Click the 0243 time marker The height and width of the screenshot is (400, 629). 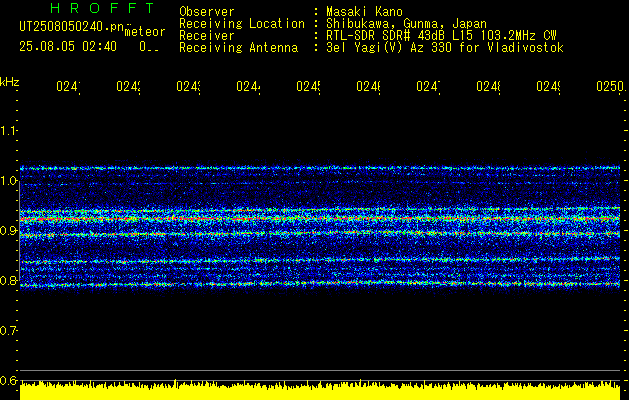coord(188,86)
